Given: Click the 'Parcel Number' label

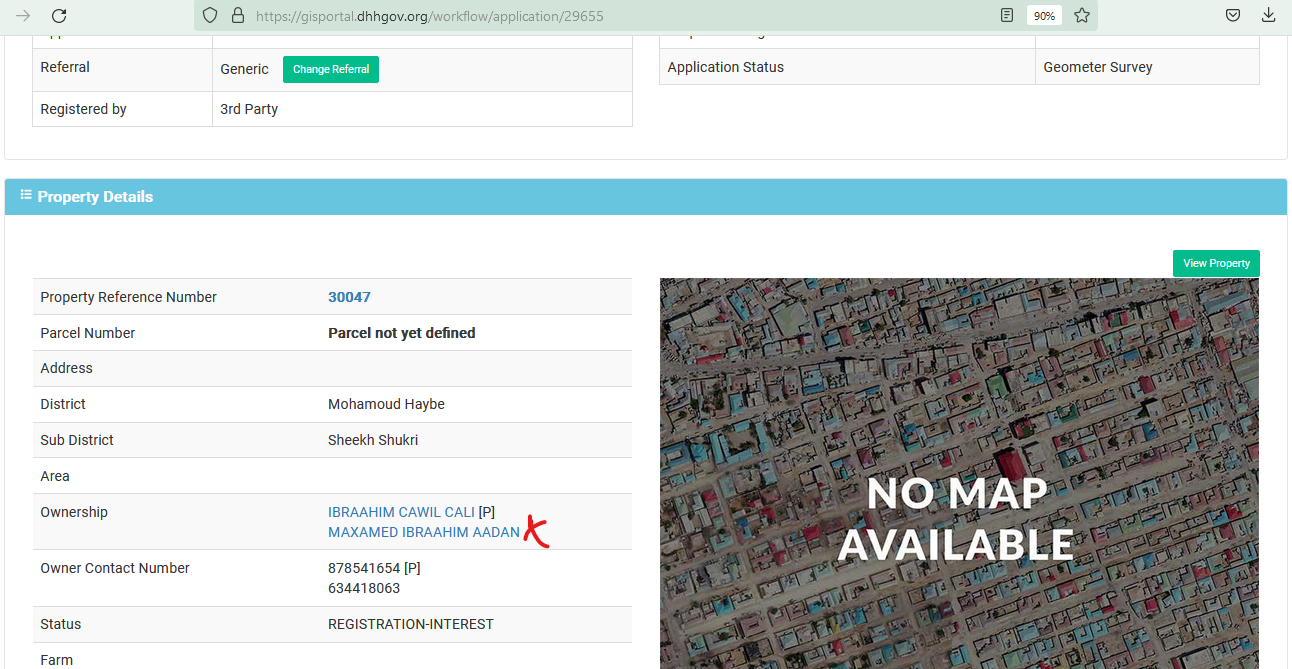Looking at the screenshot, I should (x=88, y=333).
